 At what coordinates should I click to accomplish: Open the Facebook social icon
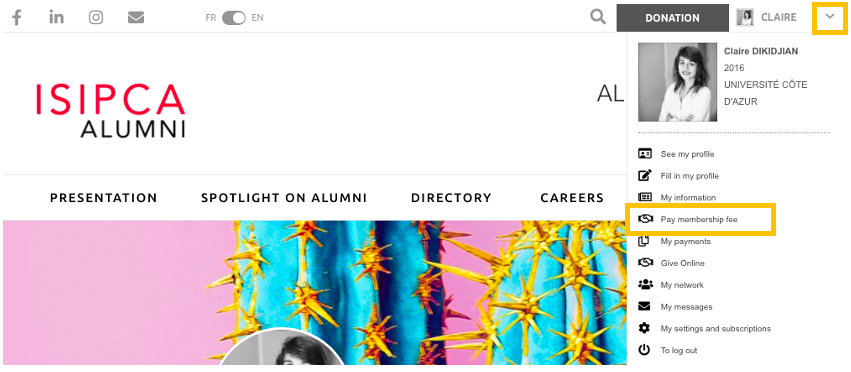click(17, 18)
